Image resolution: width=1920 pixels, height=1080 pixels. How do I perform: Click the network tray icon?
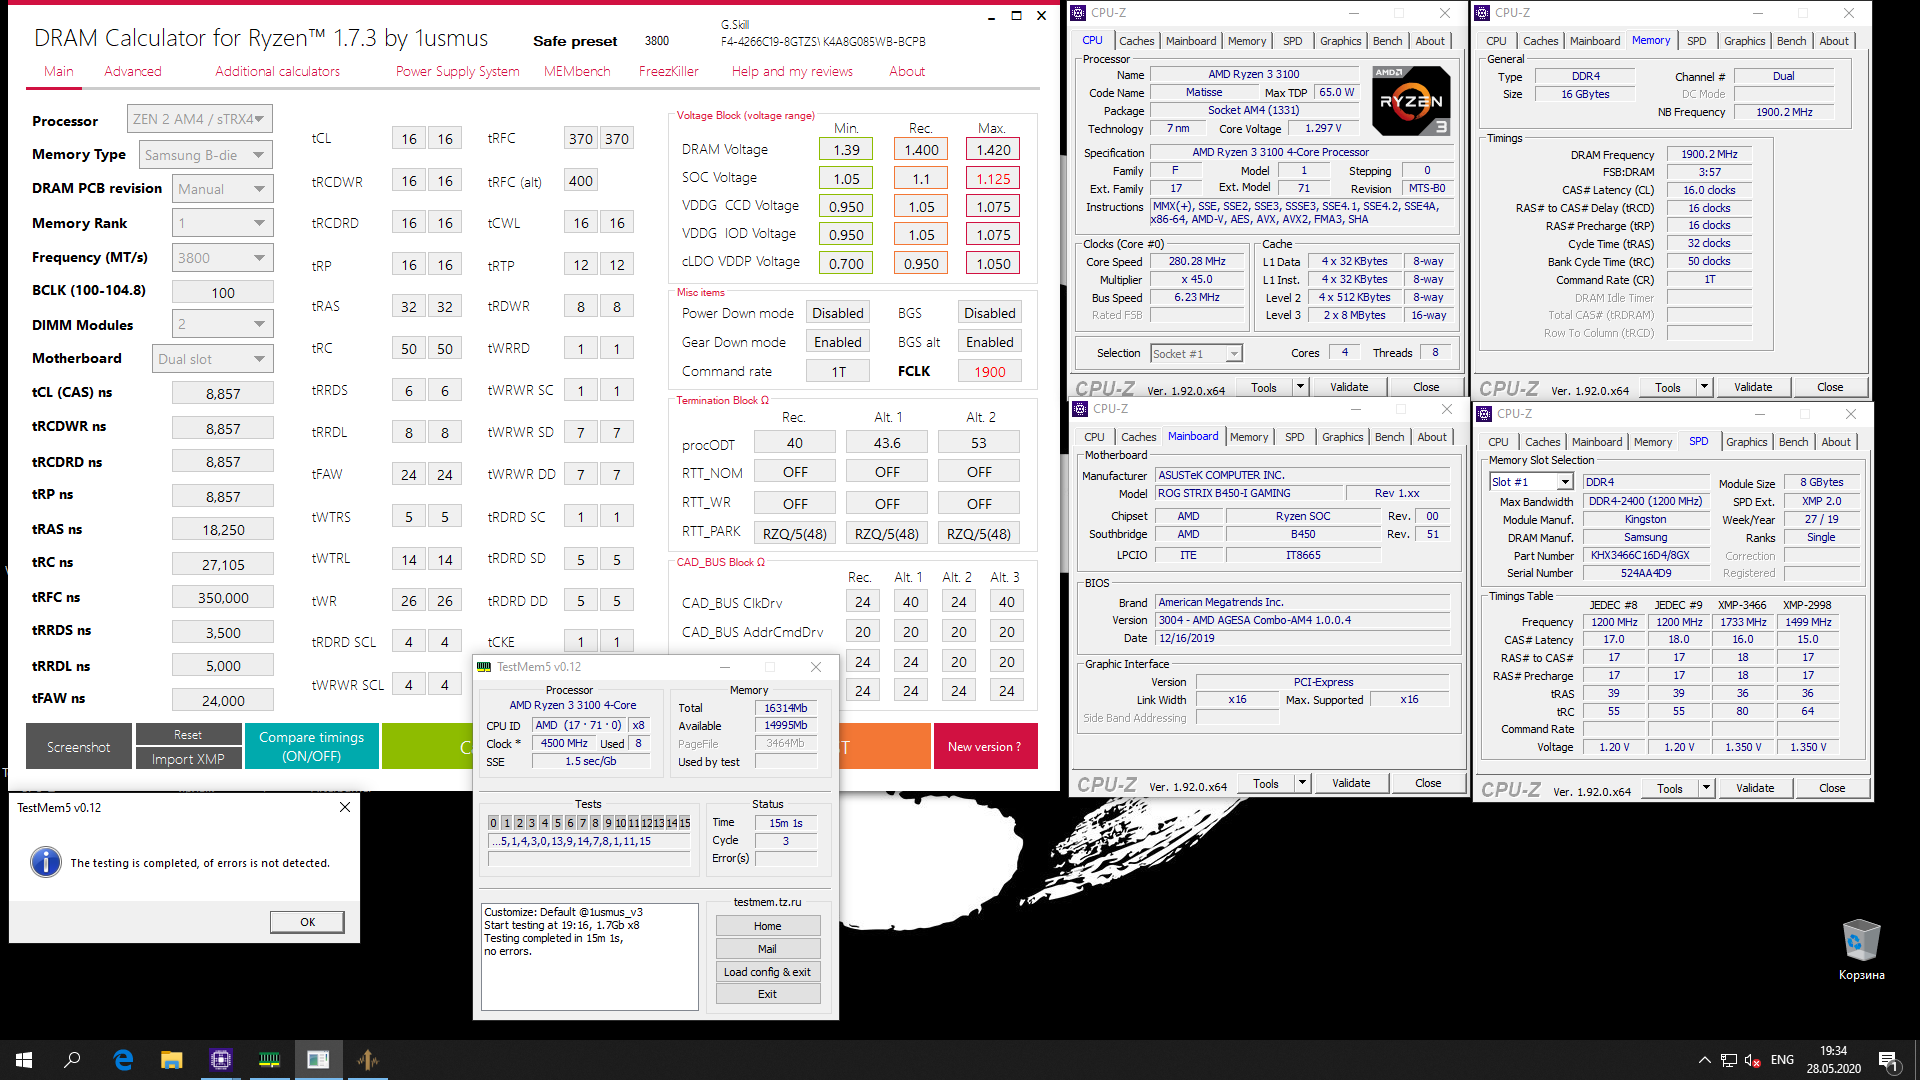point(1728,1060)
